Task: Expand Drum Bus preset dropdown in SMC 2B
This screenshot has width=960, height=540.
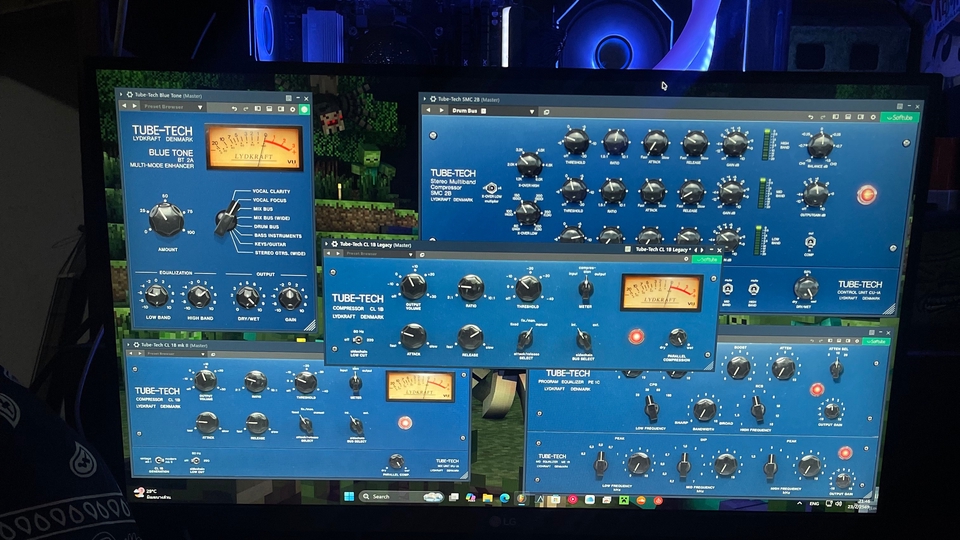Action: pyautogui.click(x=531, y=111)
